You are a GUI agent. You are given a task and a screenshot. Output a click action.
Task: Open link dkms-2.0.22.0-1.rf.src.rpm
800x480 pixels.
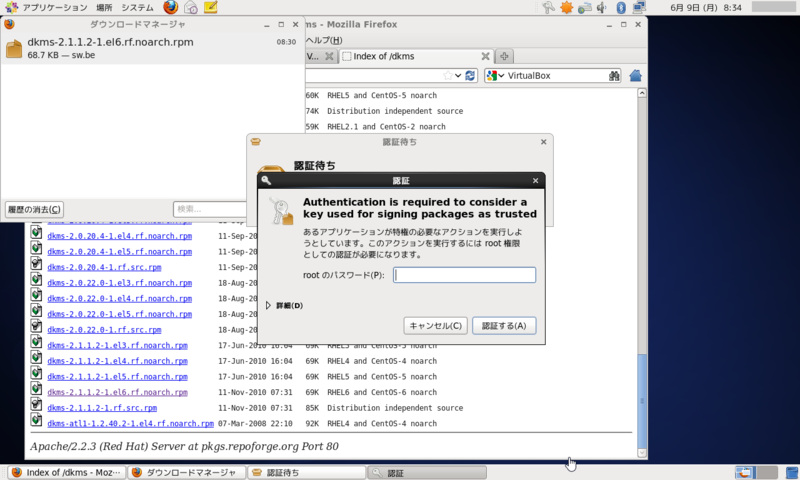coord(104,330)
